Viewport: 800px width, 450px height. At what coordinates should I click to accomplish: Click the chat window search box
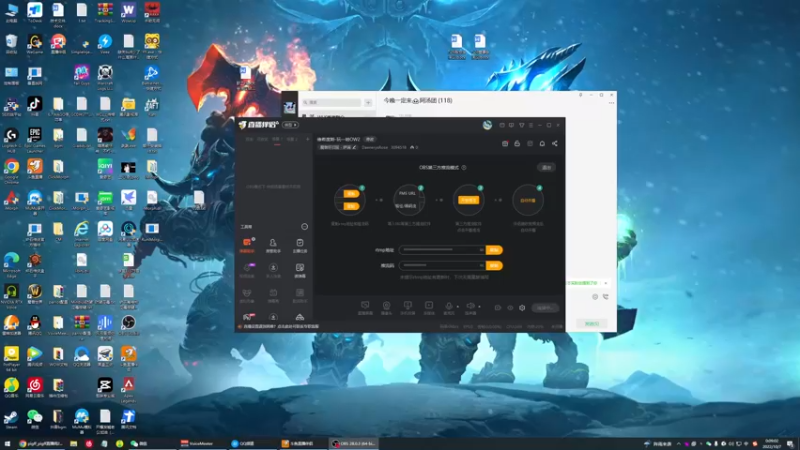coord(332,103)
